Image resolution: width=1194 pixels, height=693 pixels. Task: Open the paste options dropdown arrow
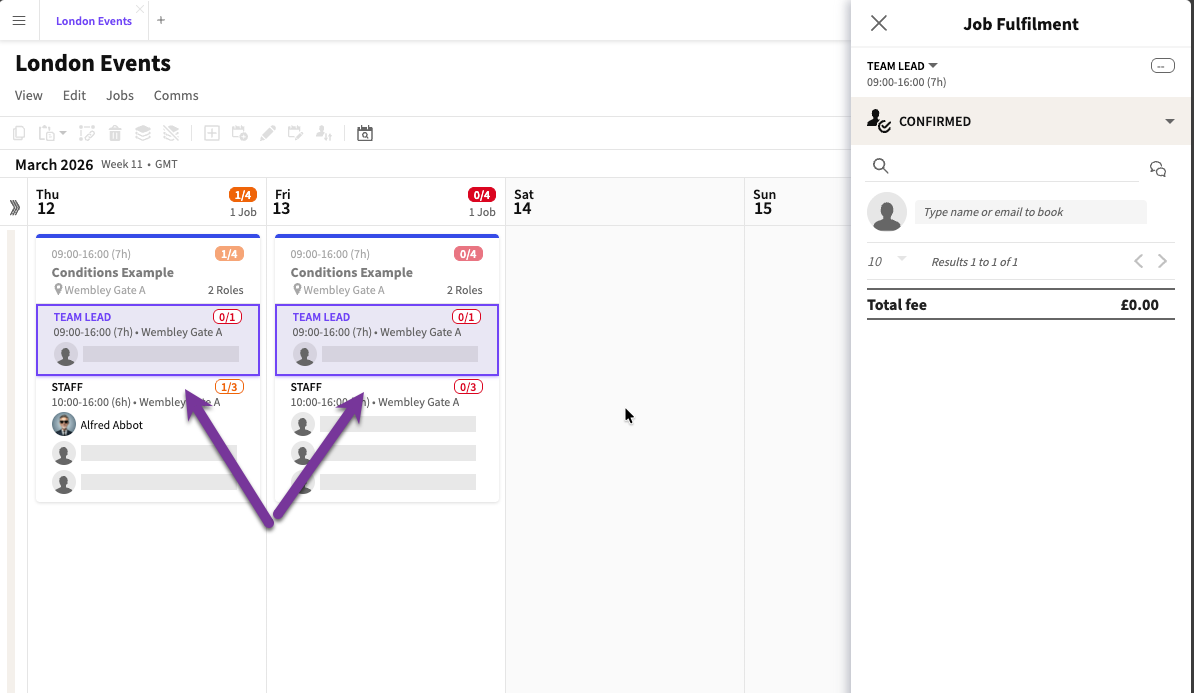pos(63,133)
